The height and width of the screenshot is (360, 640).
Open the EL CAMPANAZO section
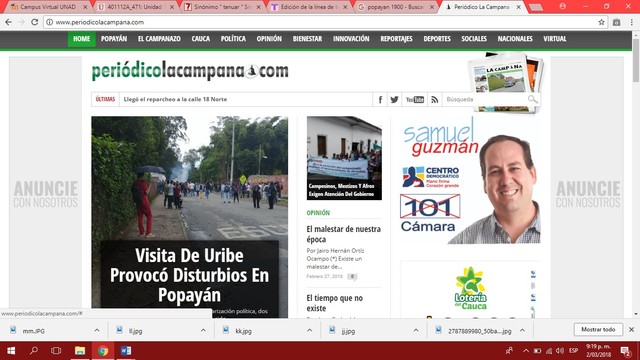pyautogui.click(x=159, y=39)
